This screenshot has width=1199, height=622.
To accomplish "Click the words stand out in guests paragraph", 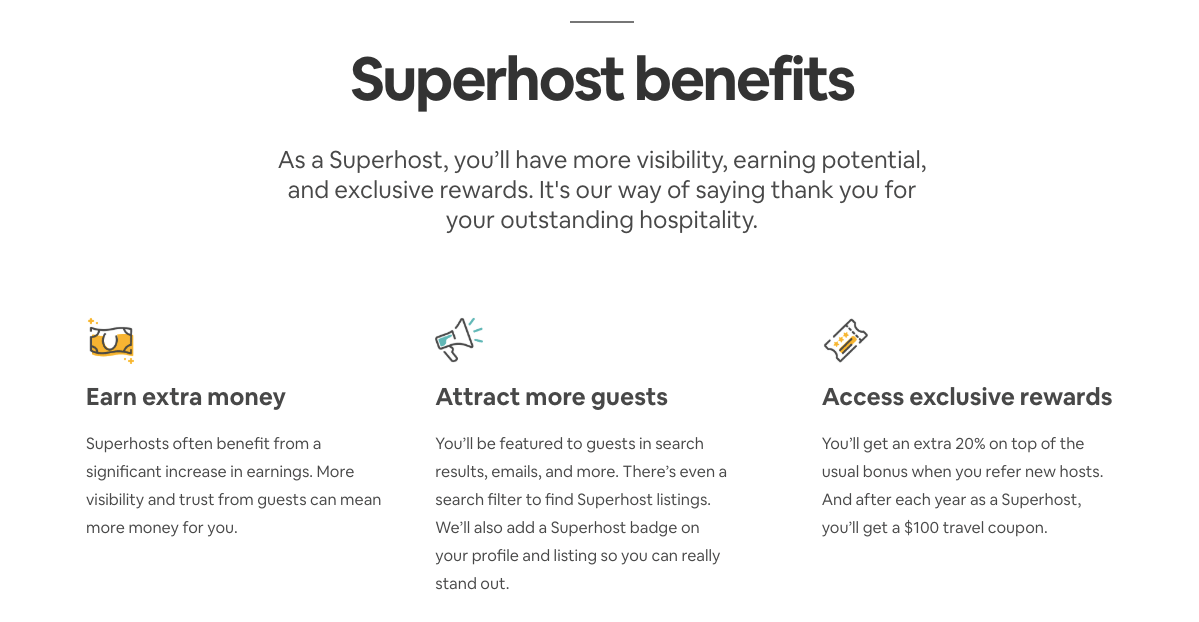I will pos(472,584).
